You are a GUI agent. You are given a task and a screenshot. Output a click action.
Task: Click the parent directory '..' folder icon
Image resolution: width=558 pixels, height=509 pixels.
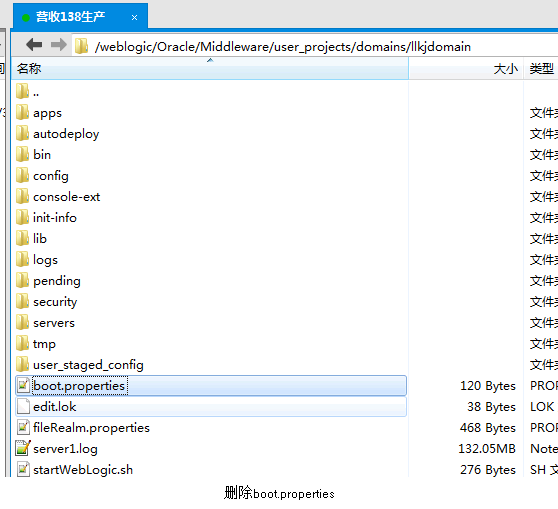[x=22, y=92]
